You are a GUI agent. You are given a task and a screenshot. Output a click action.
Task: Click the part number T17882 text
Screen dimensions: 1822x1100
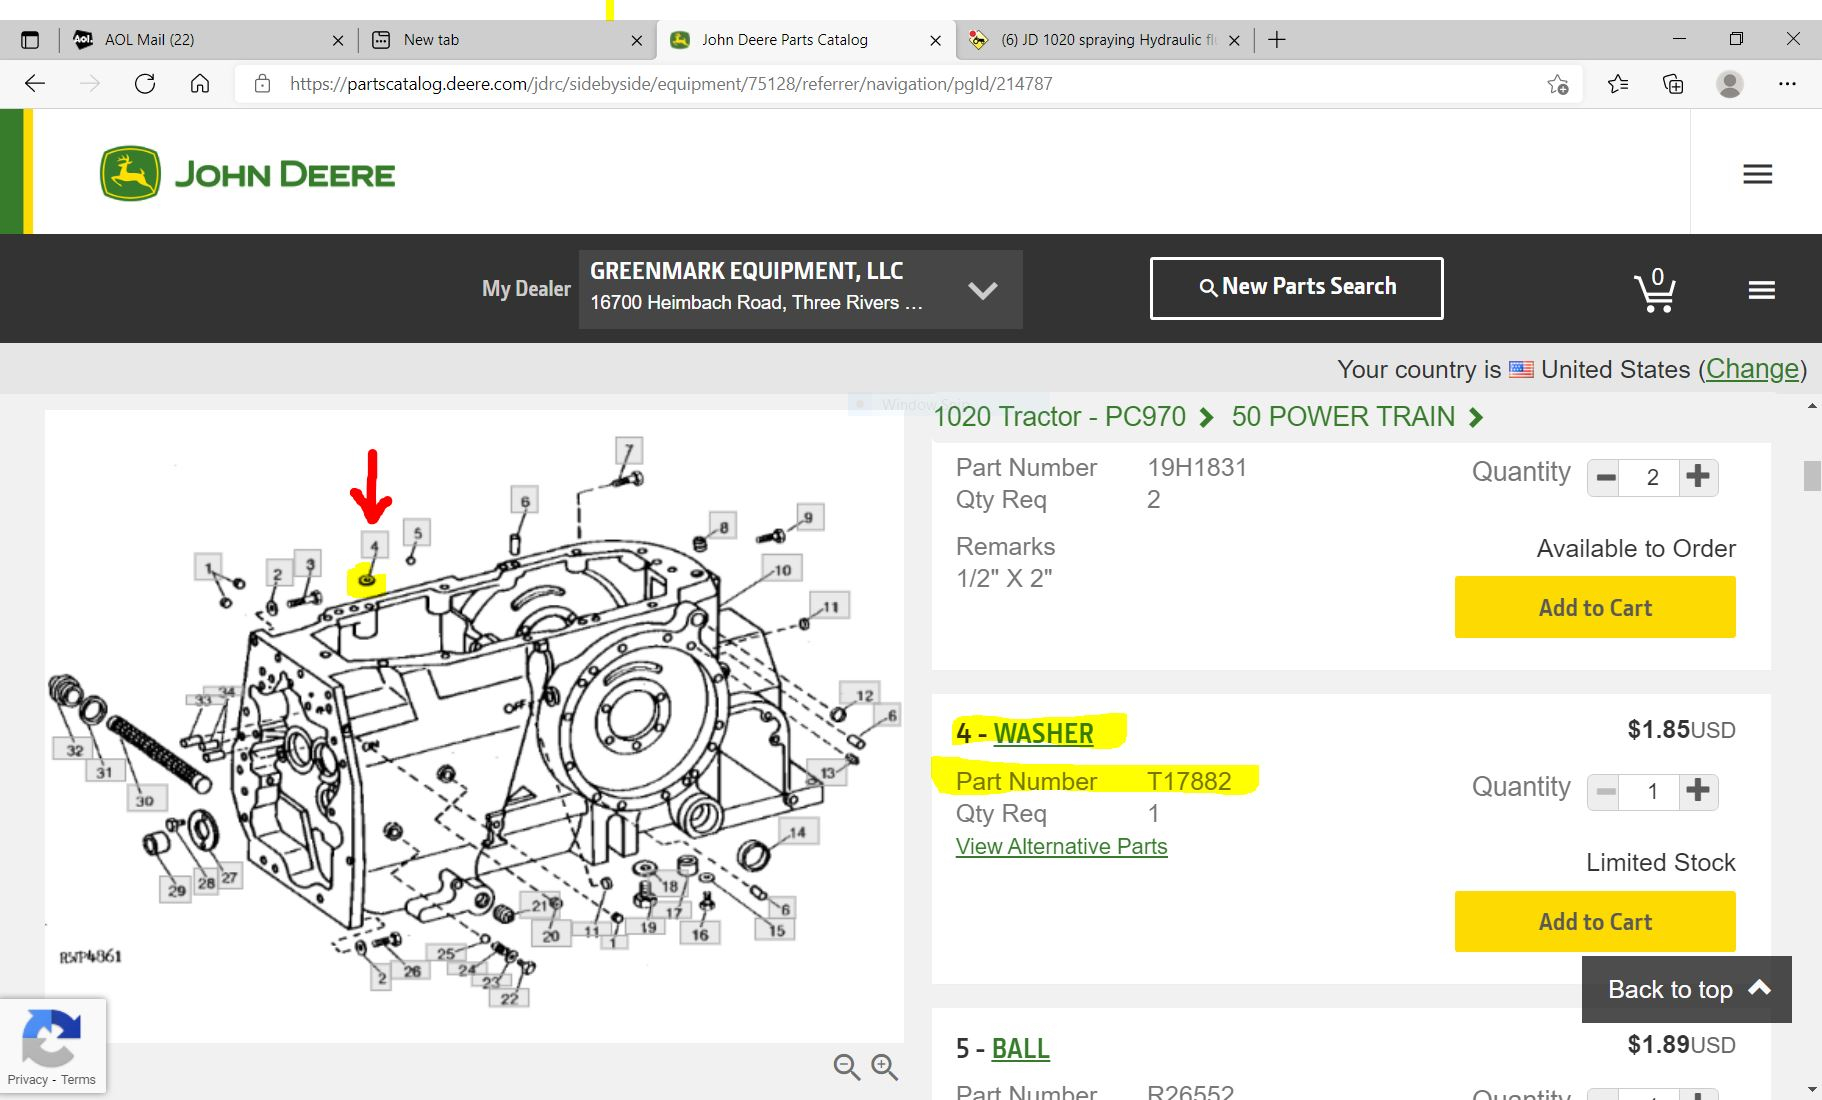[1189, 781]
